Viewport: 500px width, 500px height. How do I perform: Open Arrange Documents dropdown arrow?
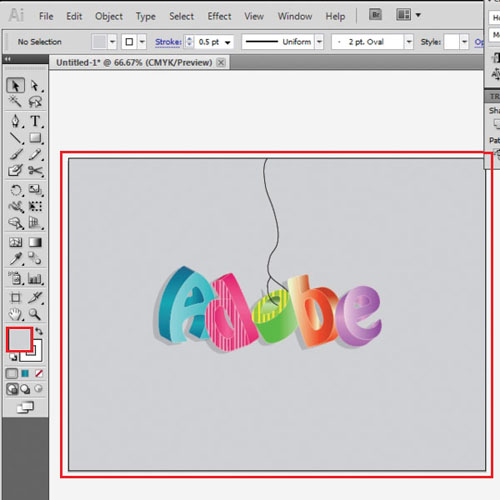[x=418, y=15]
